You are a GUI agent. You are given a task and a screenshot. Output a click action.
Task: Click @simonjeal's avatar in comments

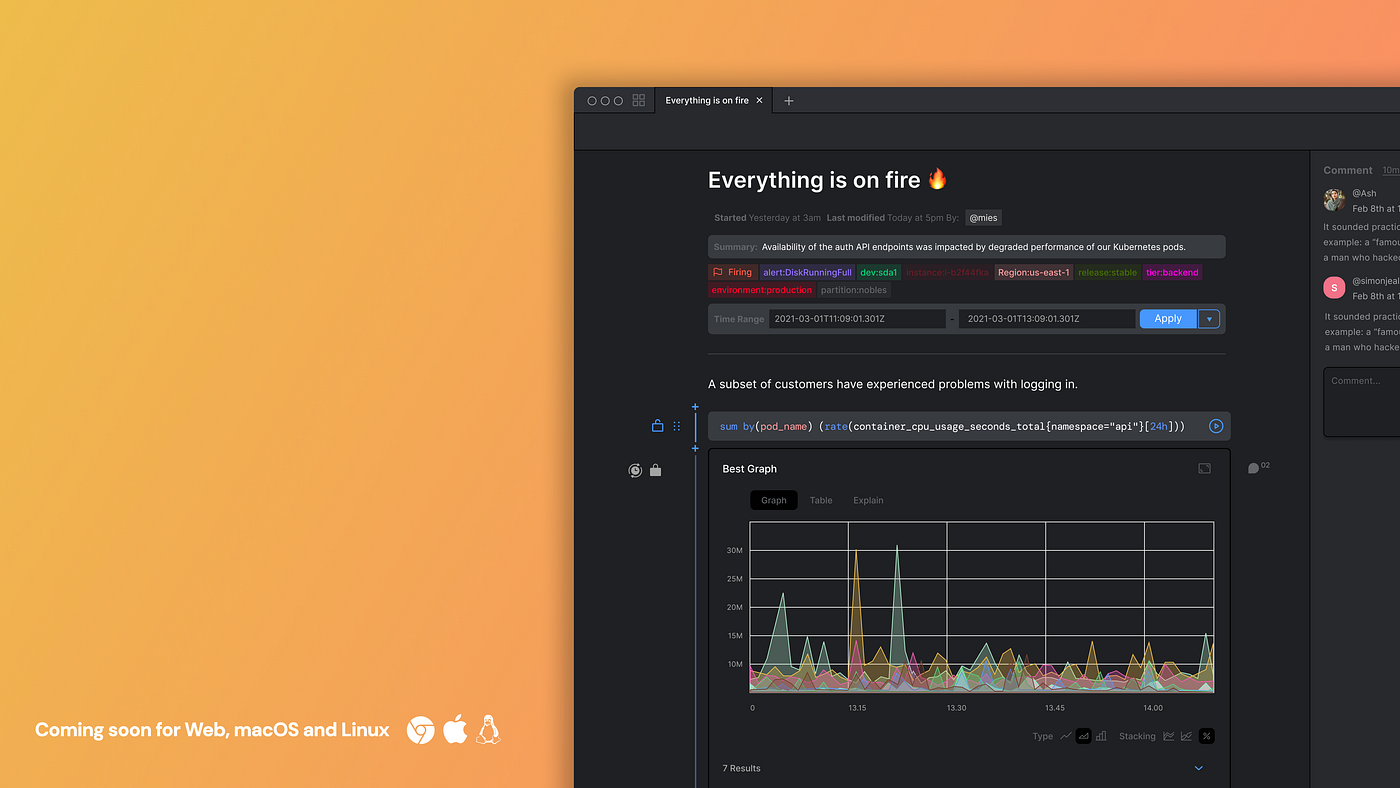pos(1334,288)
